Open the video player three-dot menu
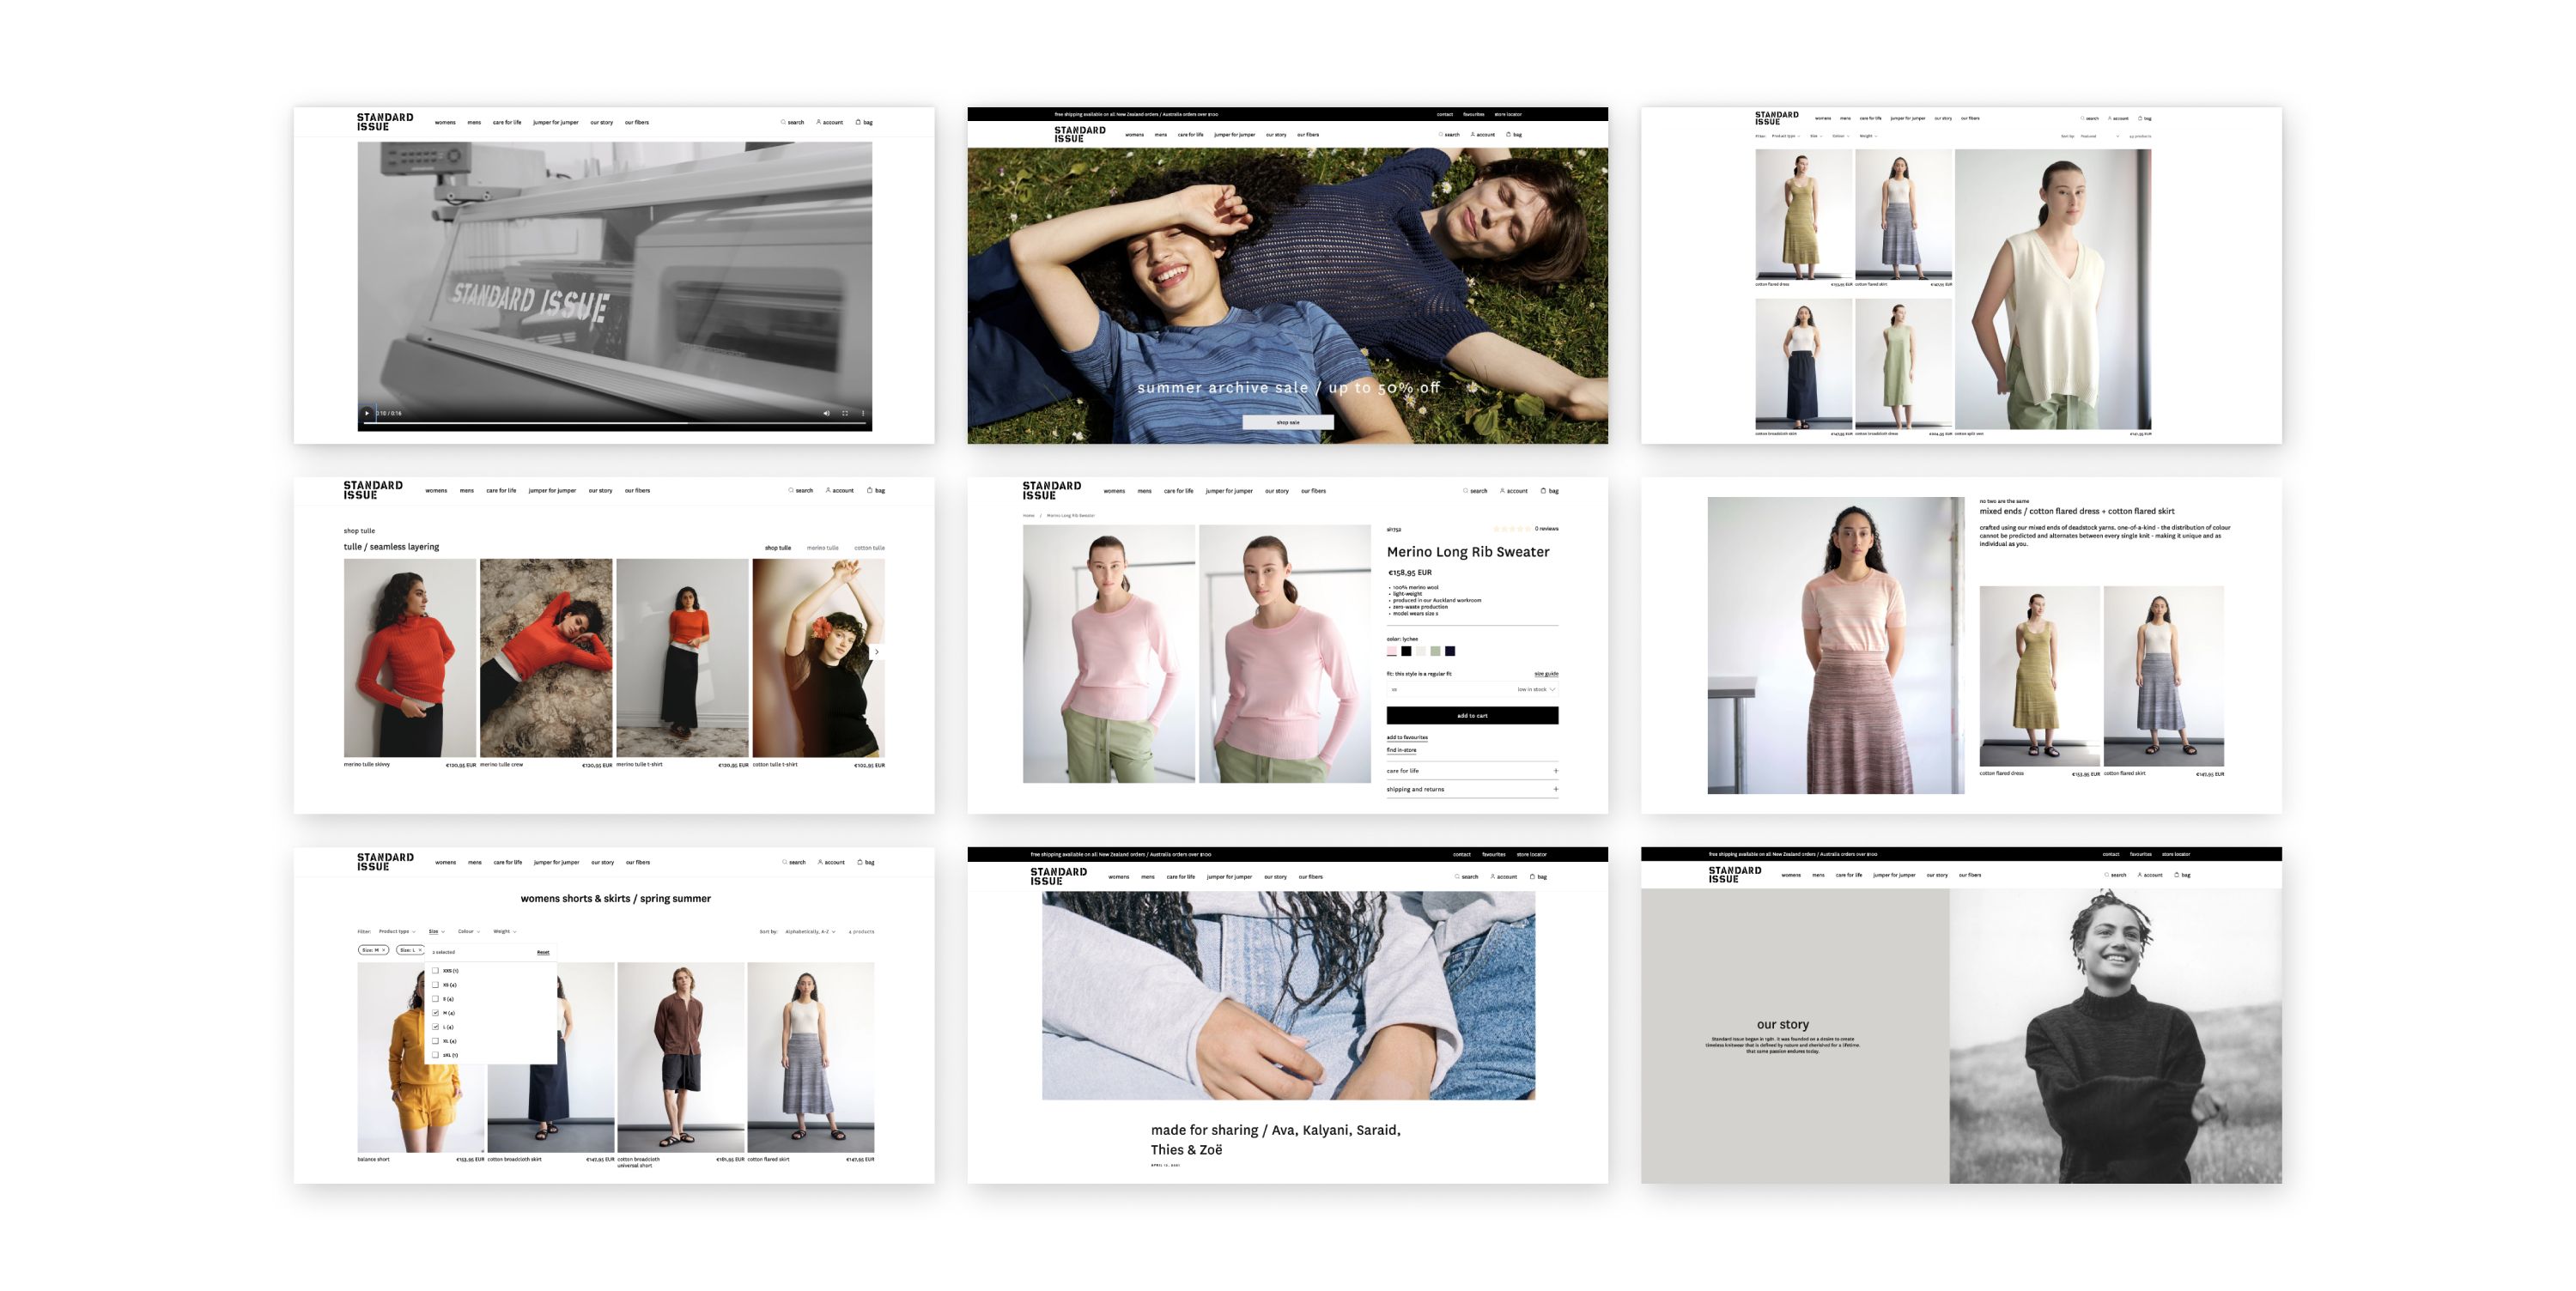 (x=863, y=413)
